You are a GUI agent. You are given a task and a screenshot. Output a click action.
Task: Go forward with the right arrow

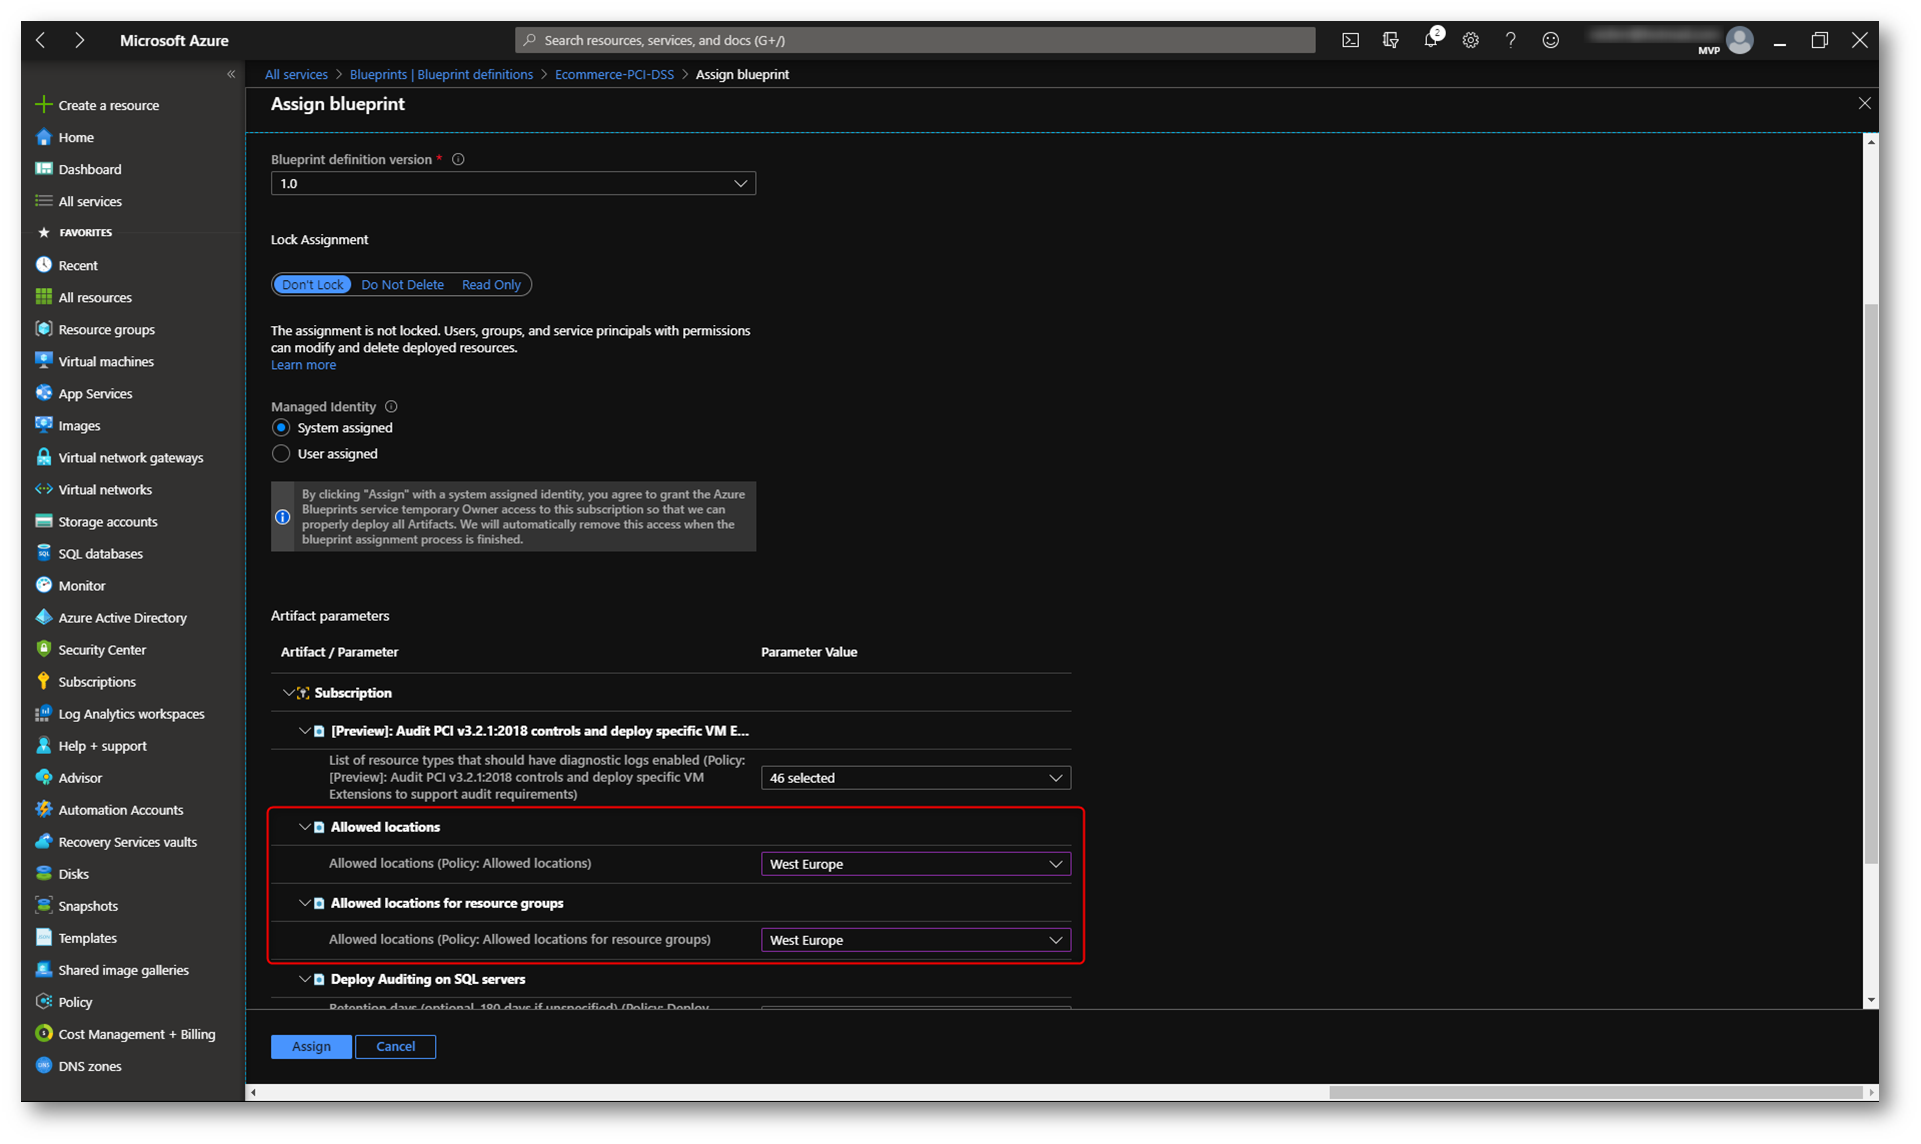point(79,40)
